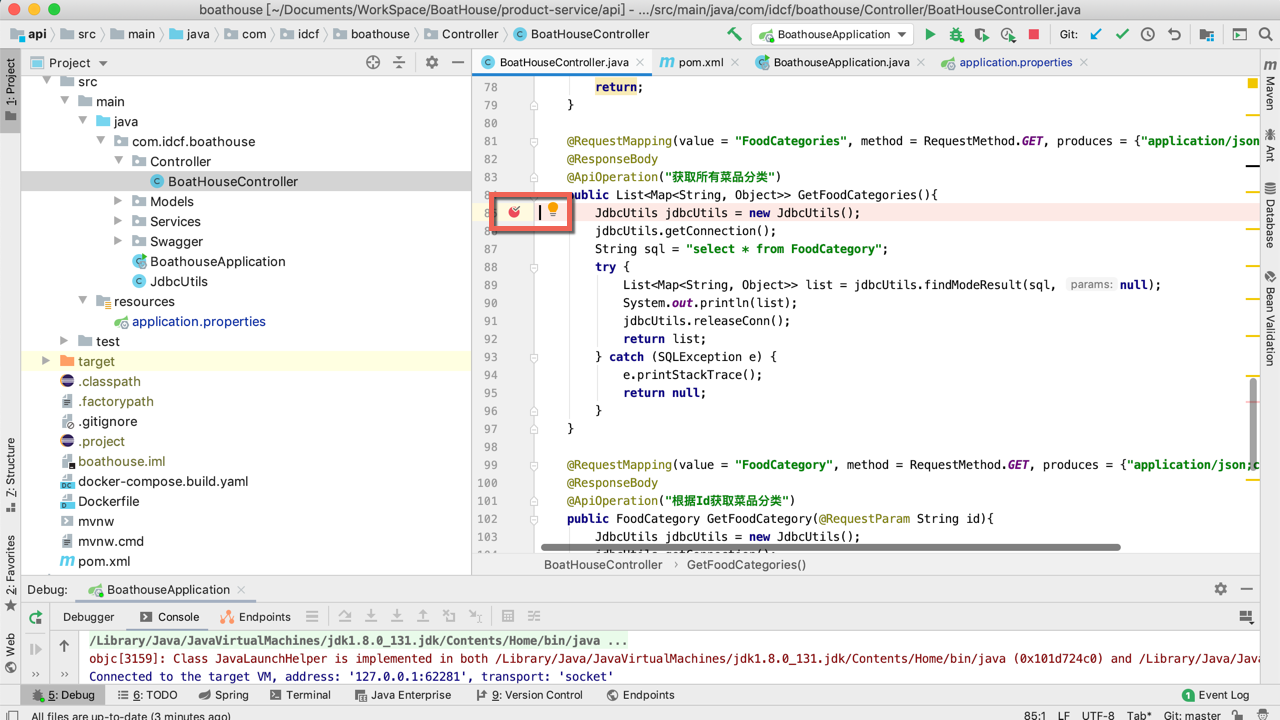Toggle the Z: Structure tool window stripe
1280x720 pixels.
11,475
